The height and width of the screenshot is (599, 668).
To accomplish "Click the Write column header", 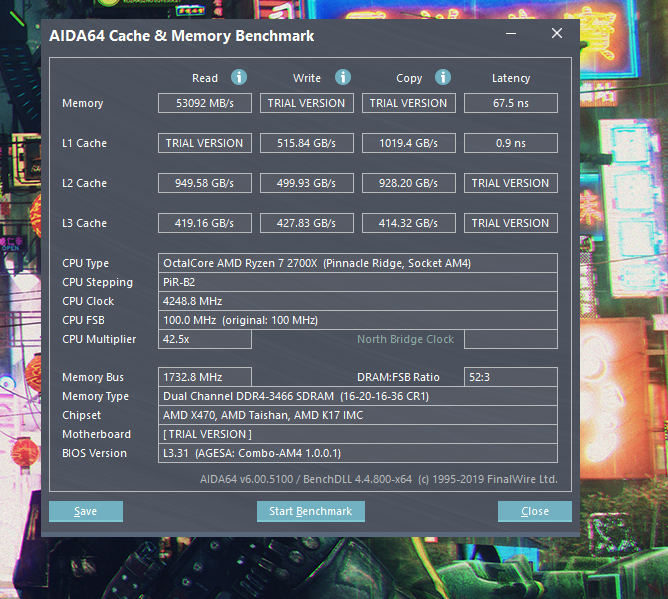I will (307, 78).
